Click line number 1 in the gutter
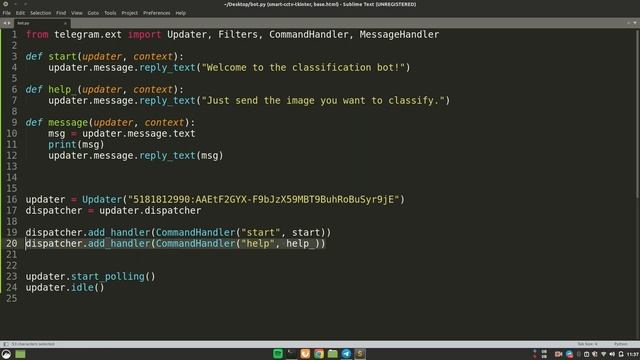The height and width of the screenshot is (360, 640). tap(14, 34)
